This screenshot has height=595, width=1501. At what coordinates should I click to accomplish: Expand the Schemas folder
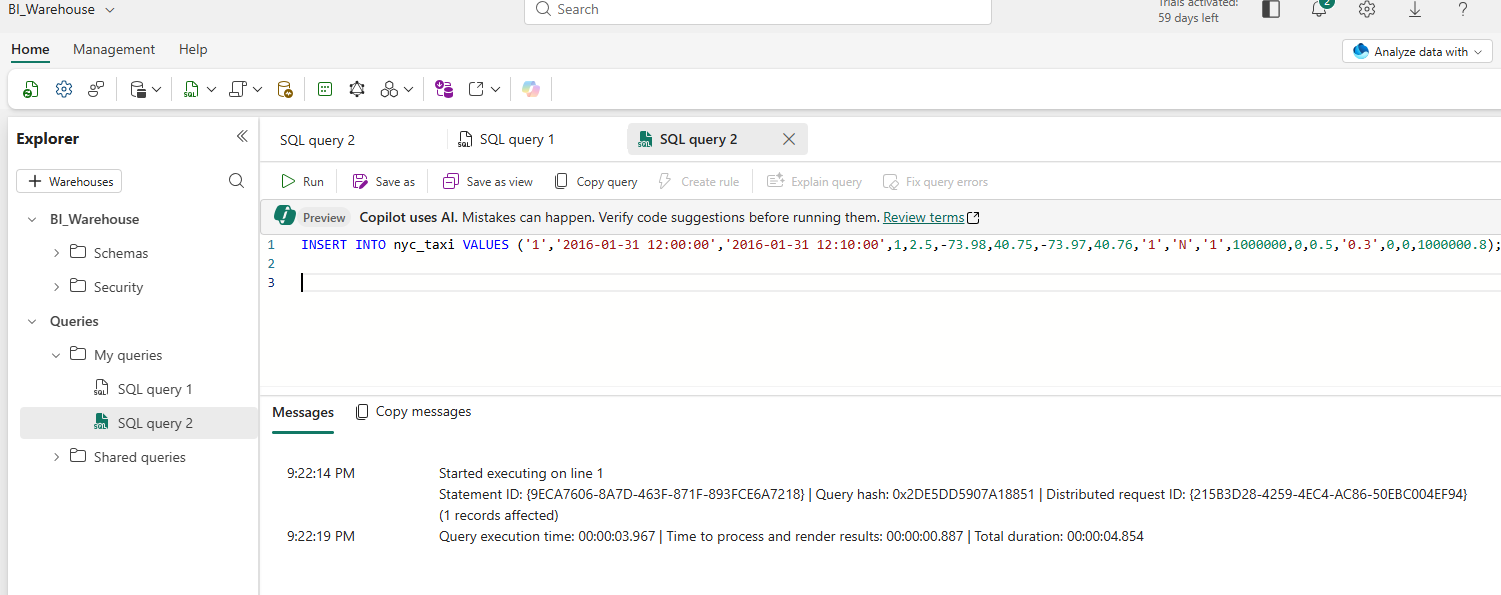click(56, 253)
